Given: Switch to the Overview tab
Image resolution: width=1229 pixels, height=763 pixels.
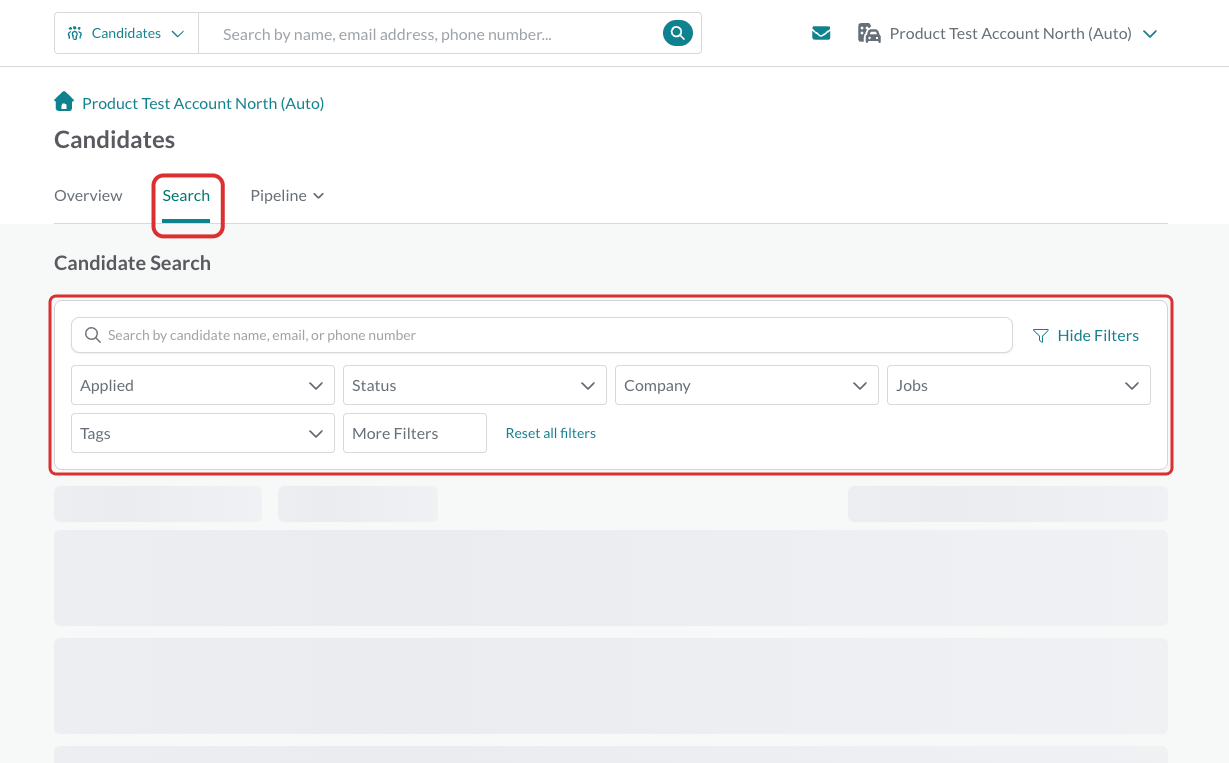Looking at the screenshot, I should [88, 196].
